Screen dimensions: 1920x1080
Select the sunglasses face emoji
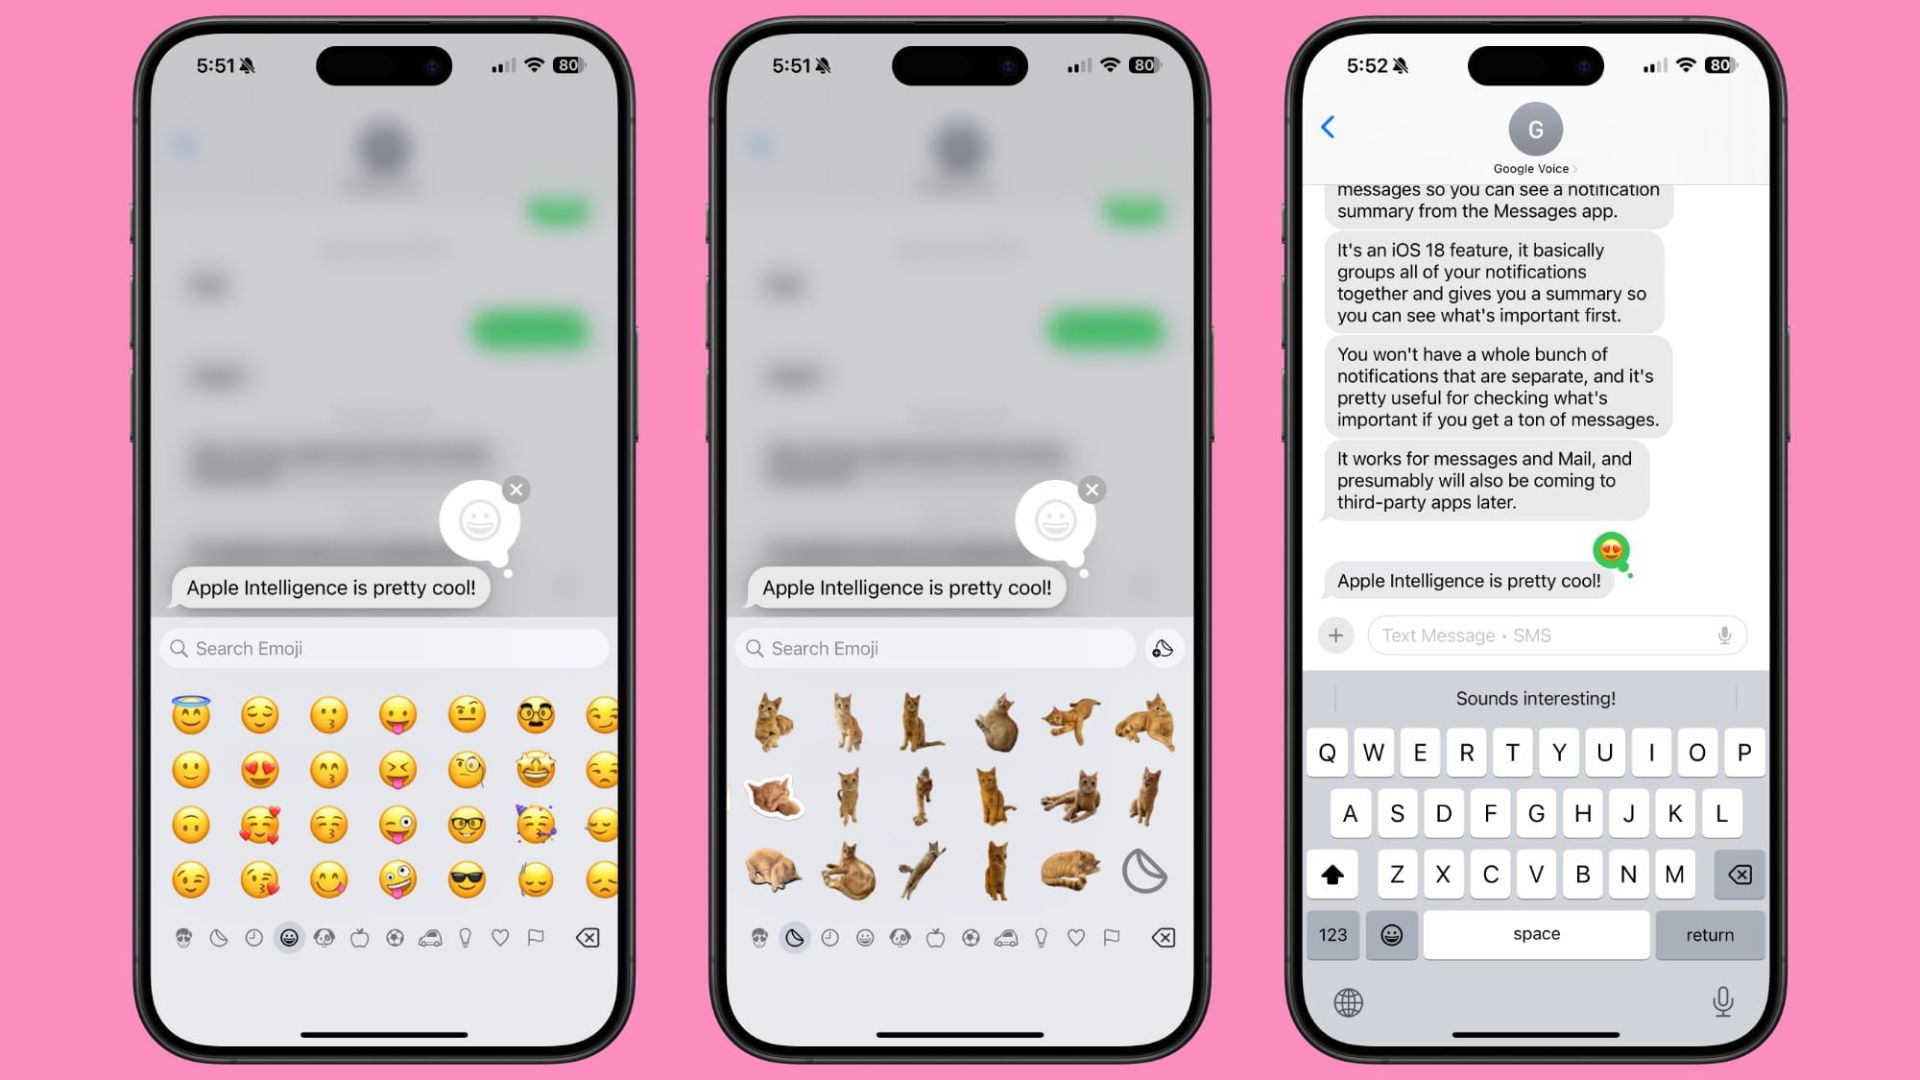pos(465,880)
